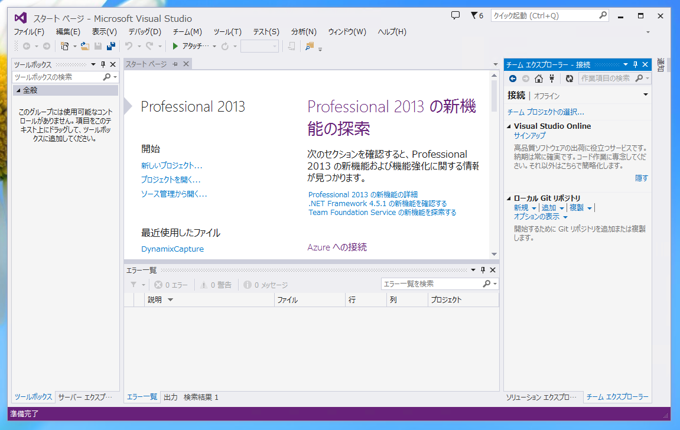This screenshot has width=680, height=430.
Task: Open Team Explorer window position dropdown
Action: click(625, 65)
